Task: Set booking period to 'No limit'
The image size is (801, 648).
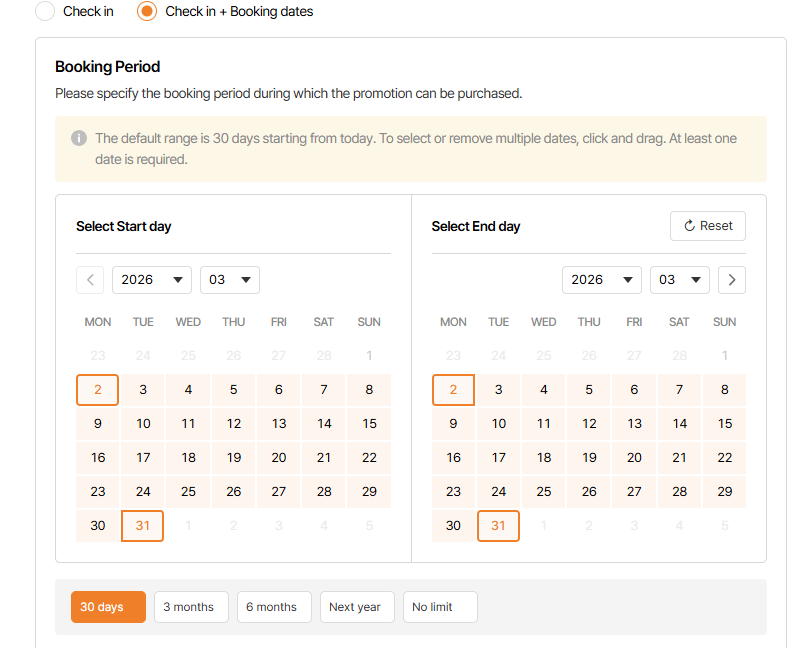Action: tap(440, 607)
